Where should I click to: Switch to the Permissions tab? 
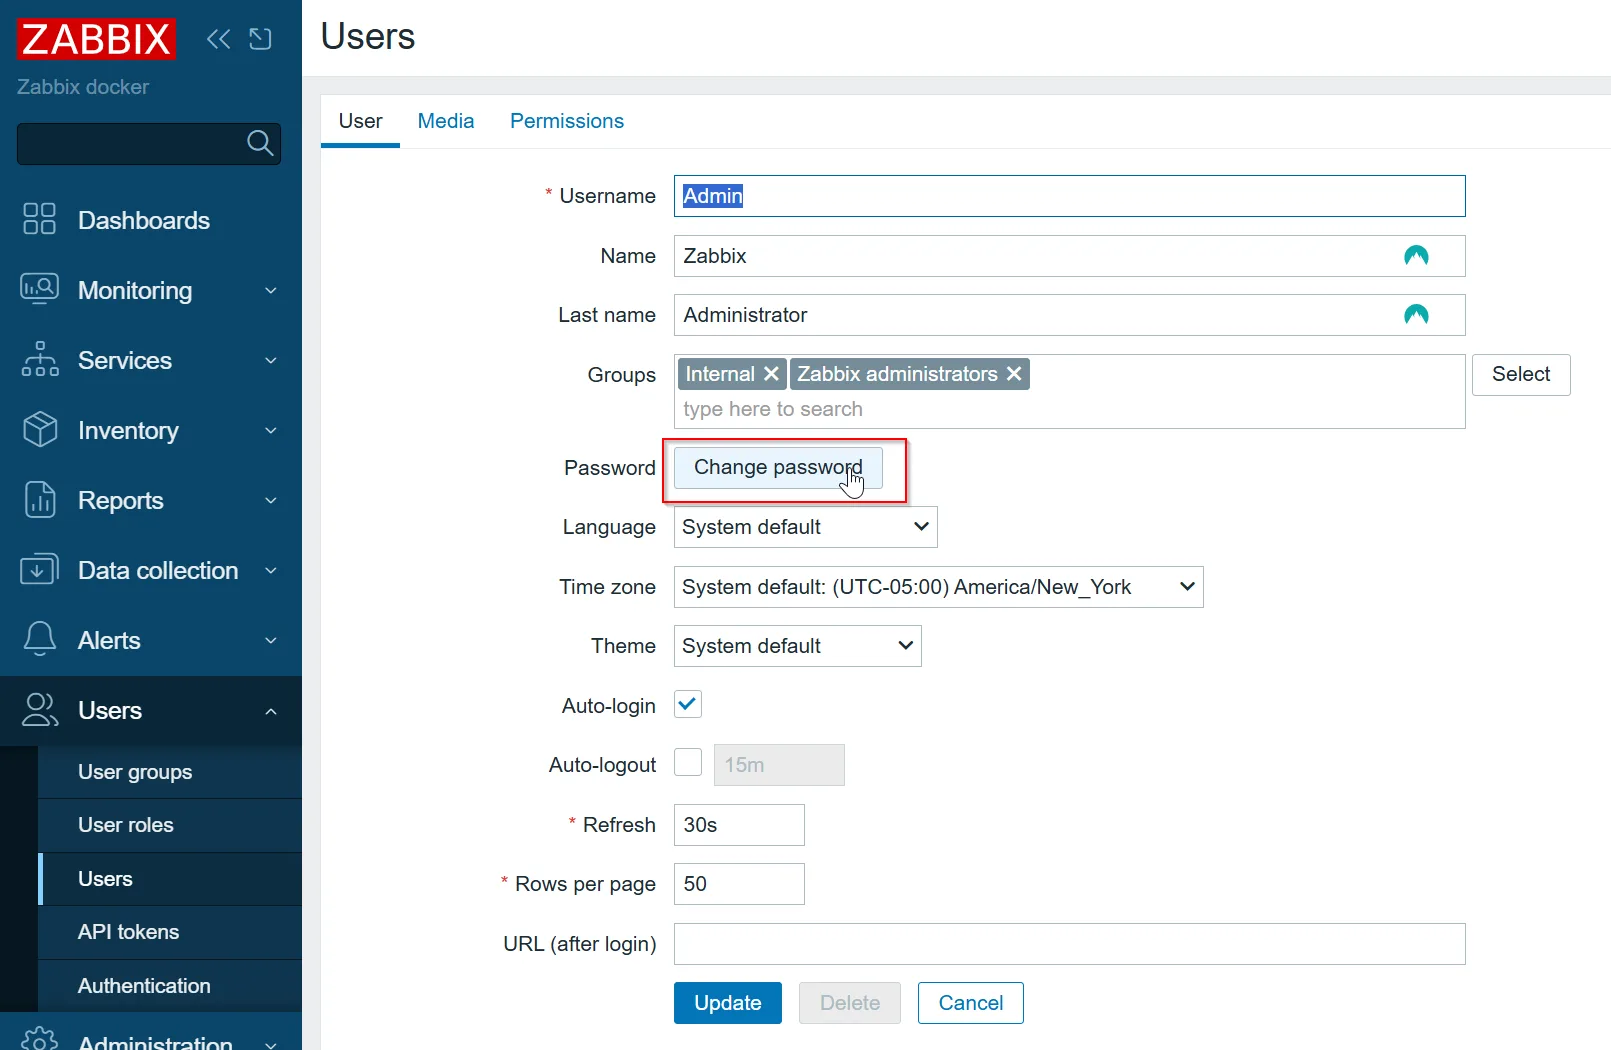coord(567,121)
